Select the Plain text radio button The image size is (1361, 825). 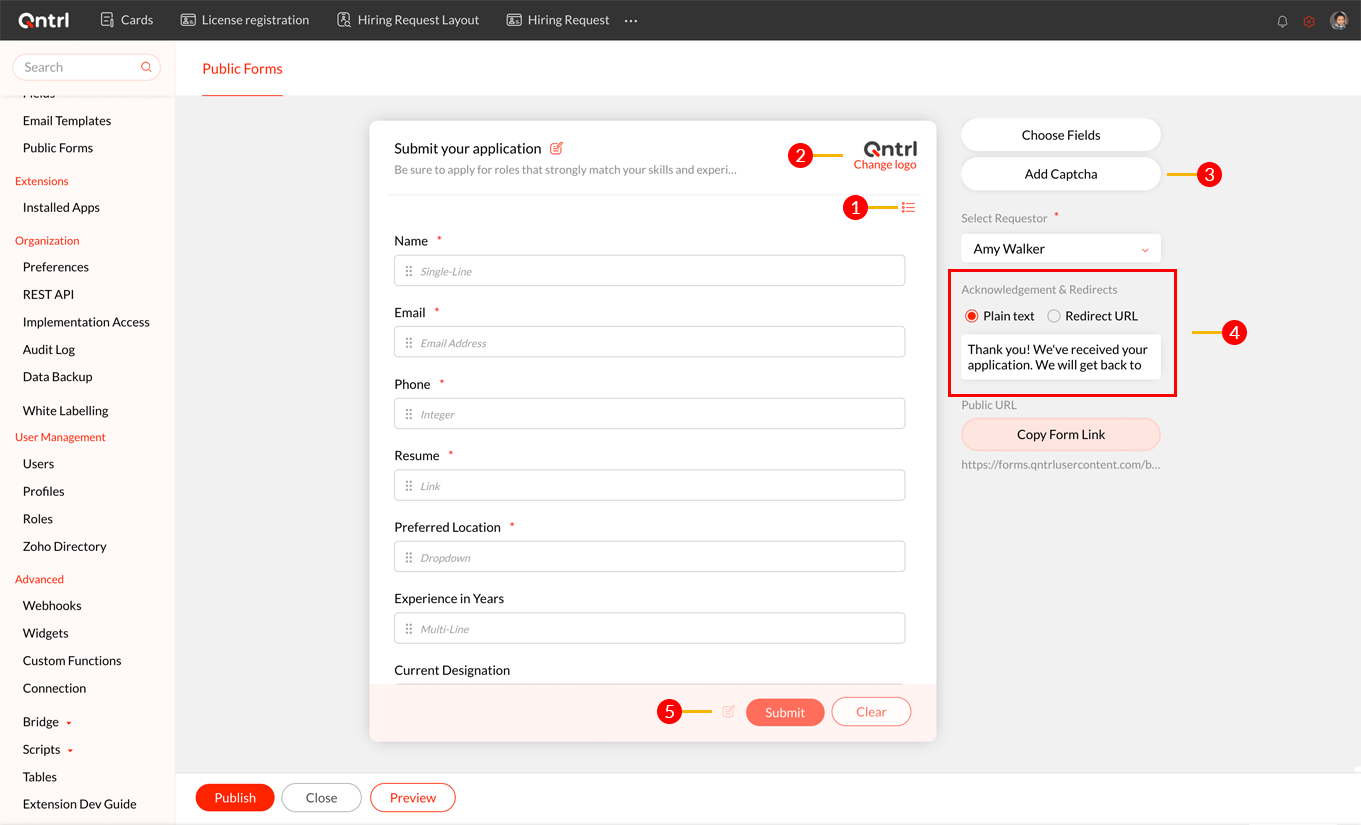click(971, 316)
